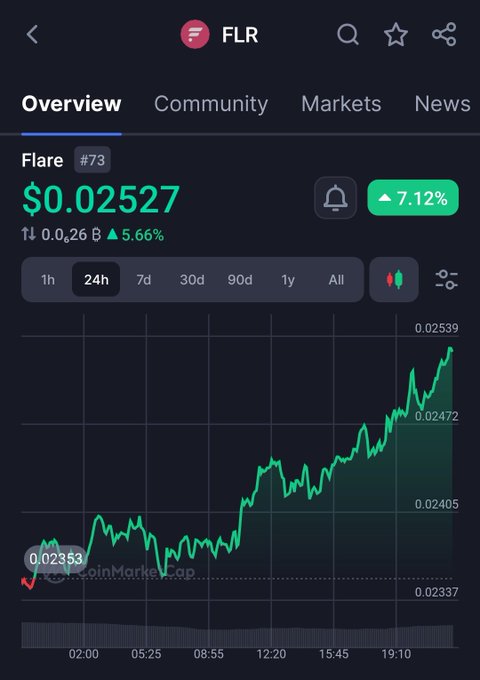Screen dimensions: 480x680
Task: Add FLR to watchlist with star icon
Action: click(395, 34)
